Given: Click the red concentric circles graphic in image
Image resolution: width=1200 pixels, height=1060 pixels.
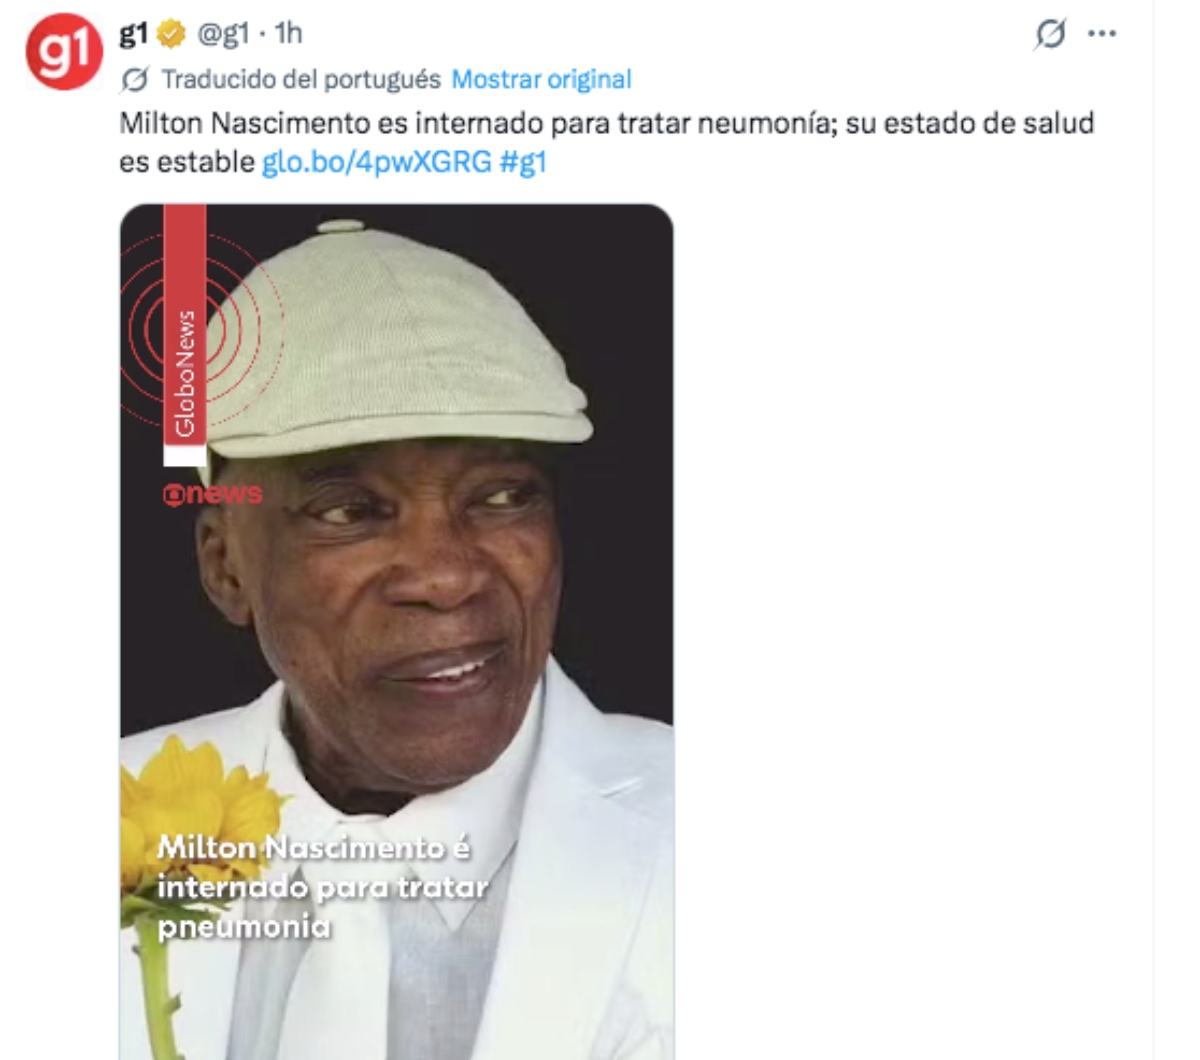Looking at the screenshot, I should point(198,330).
